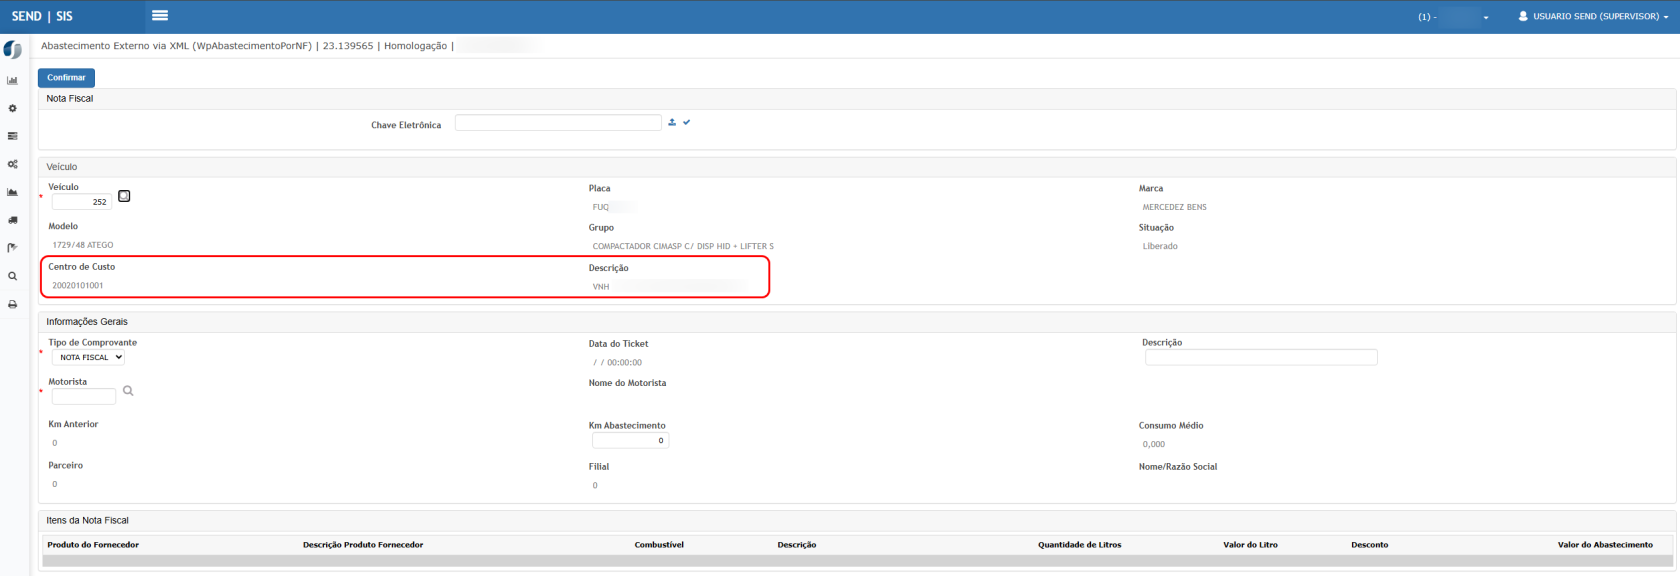This screenshot has width=1680, height=576.
Task: Click the Combustível column header
Action: pos(659,545)
